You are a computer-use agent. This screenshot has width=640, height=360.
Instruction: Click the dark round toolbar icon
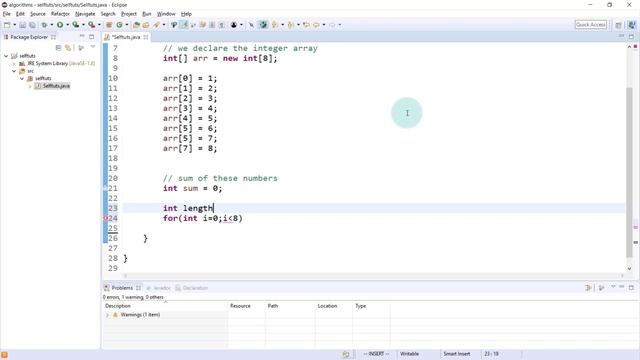point(234,25)
